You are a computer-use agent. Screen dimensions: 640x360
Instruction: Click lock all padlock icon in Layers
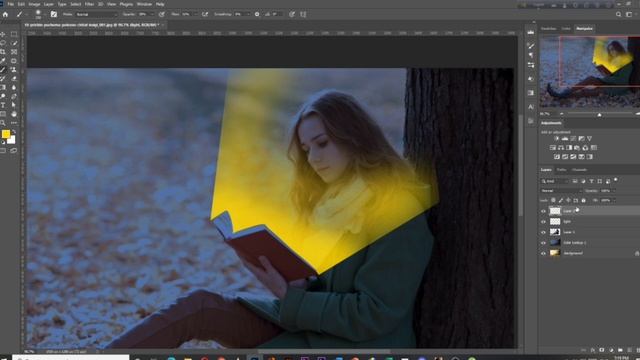coord(583,200)
